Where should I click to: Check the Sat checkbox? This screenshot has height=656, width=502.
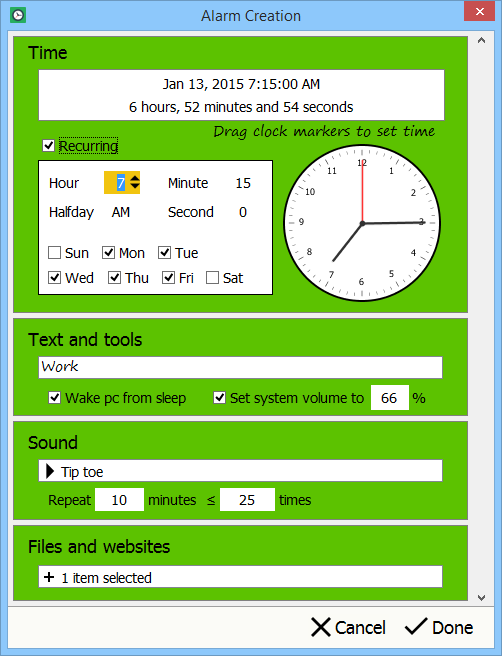coord(212,278)
